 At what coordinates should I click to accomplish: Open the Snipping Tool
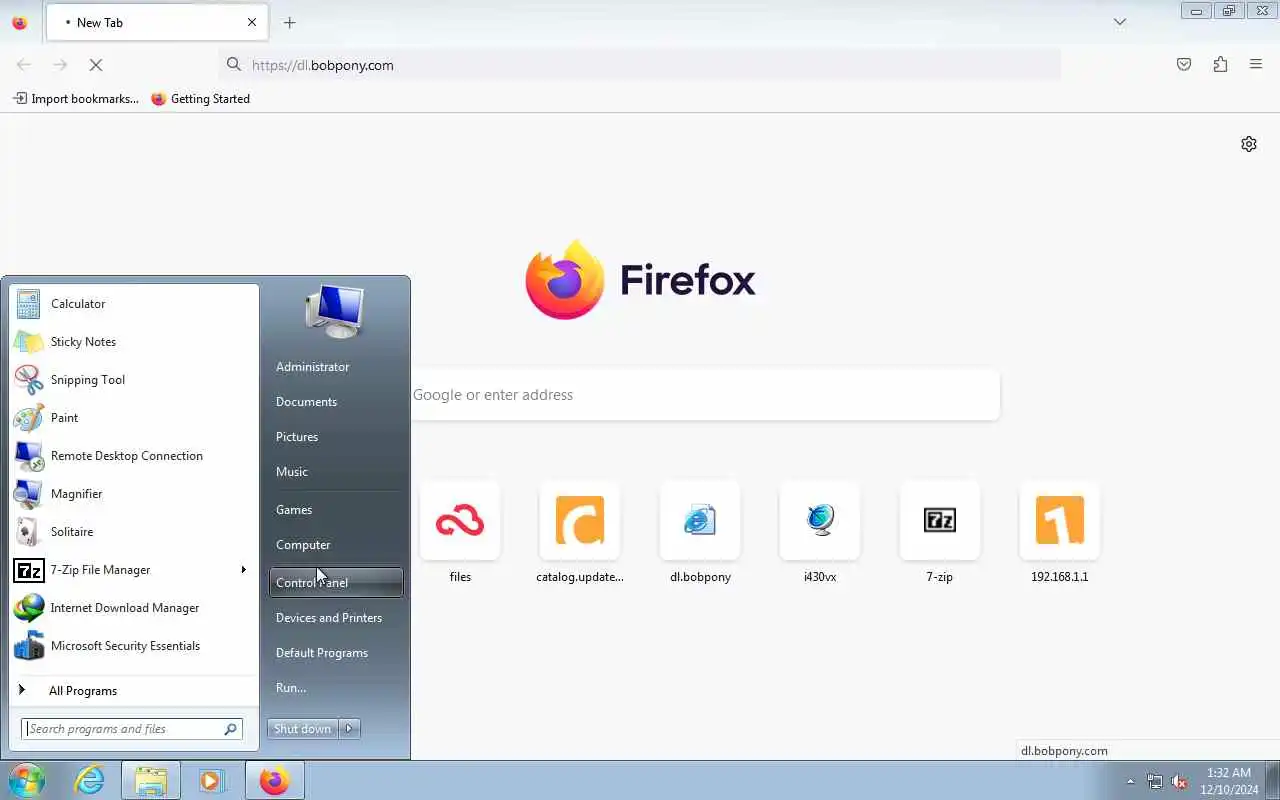[x=134, y=380]
